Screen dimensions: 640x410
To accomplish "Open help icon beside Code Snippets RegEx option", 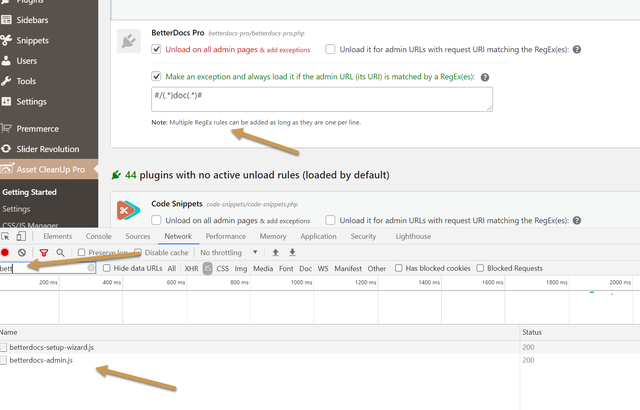I will [577, 221].
